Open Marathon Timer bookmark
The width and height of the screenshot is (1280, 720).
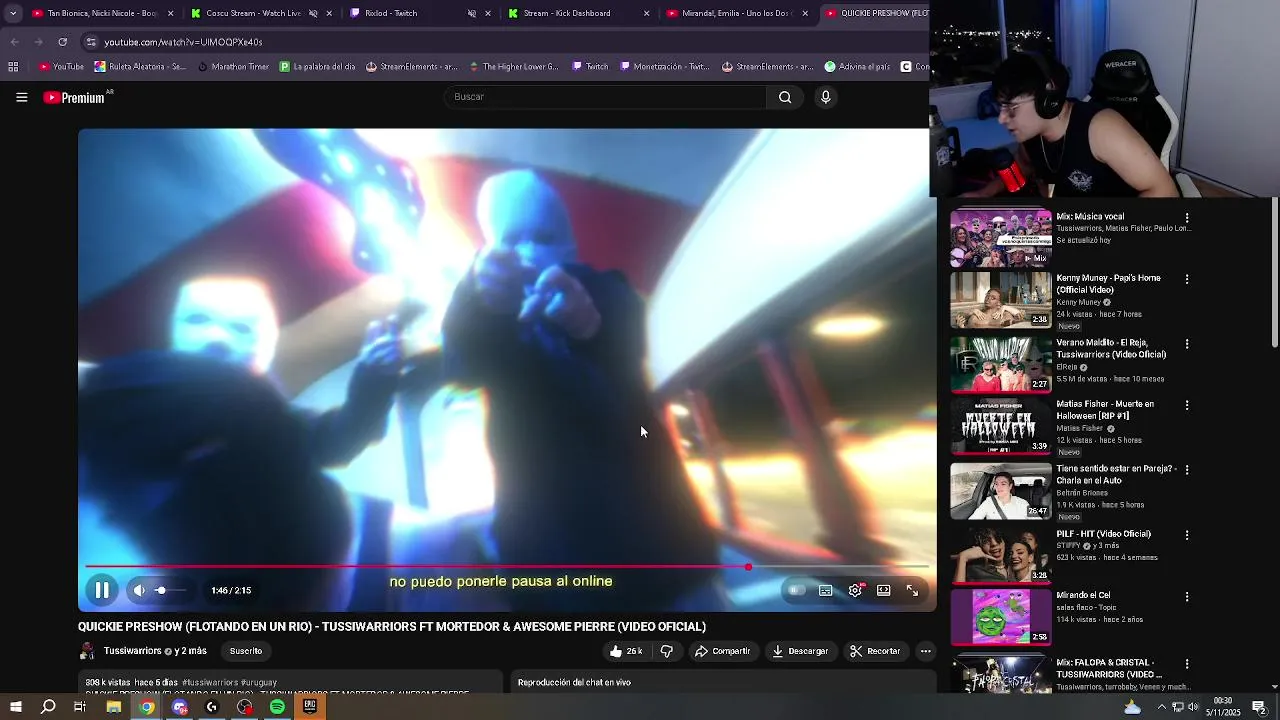(x=233, y=67)
